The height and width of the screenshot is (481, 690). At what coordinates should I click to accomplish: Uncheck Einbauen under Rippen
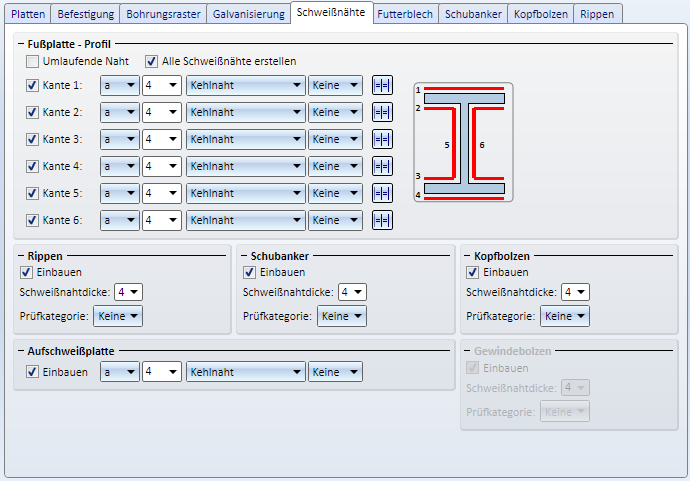pos(26,272)
